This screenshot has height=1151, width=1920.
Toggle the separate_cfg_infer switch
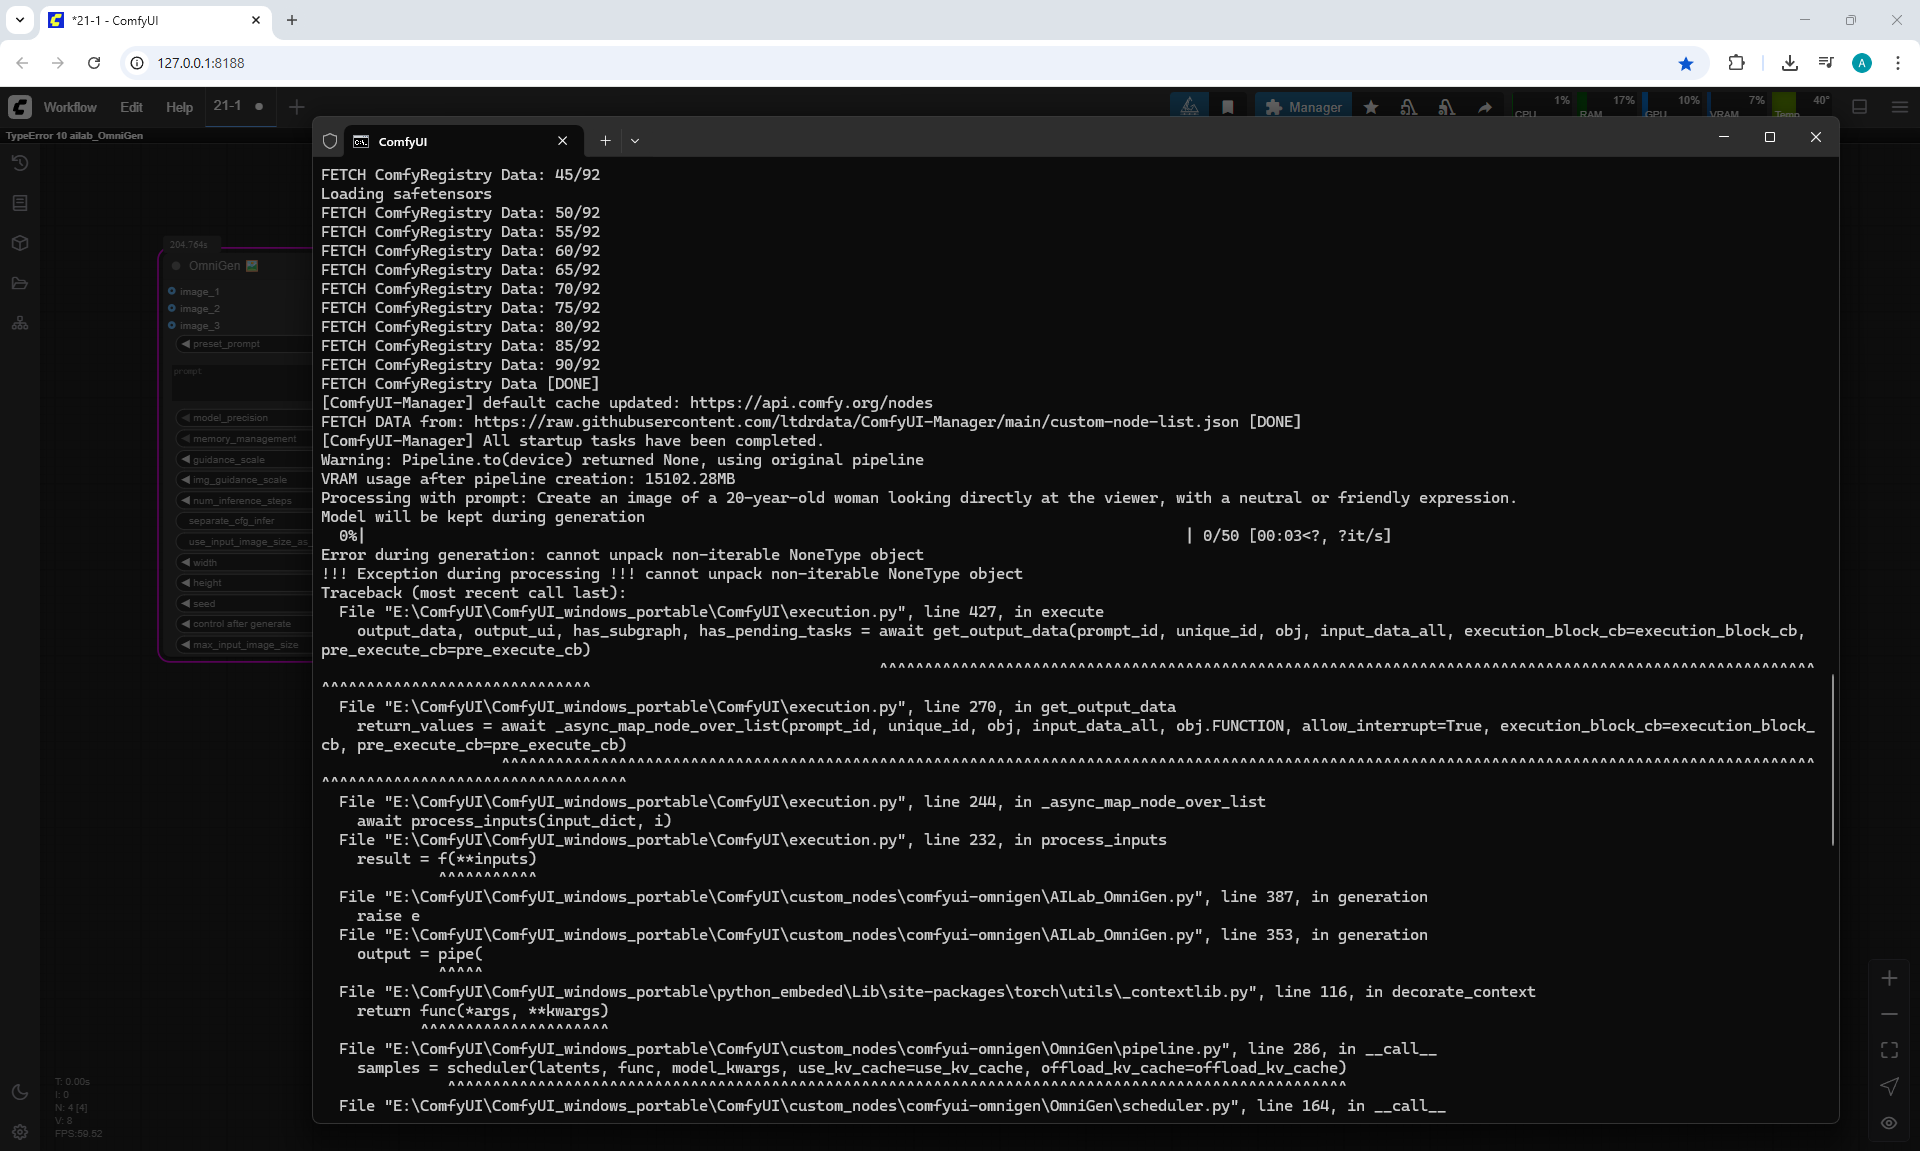pyautogui.click(x=240, y=521)
